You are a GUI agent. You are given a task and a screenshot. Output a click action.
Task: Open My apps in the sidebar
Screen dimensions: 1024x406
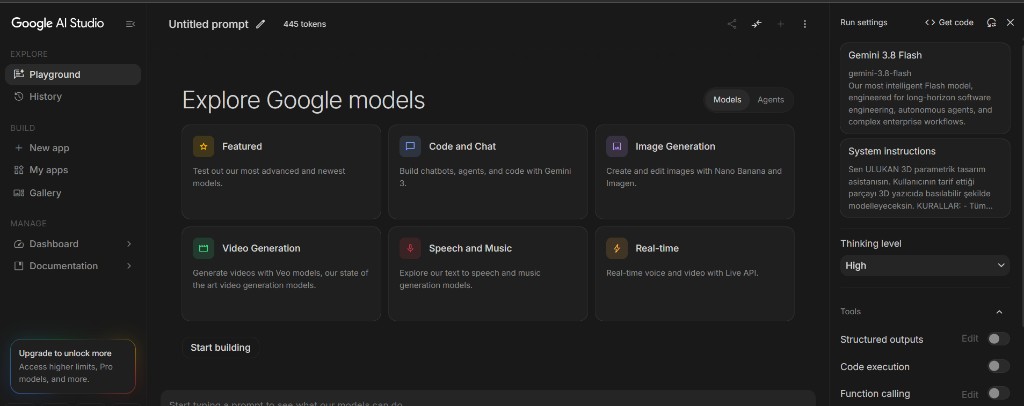(x=72, y=170)
